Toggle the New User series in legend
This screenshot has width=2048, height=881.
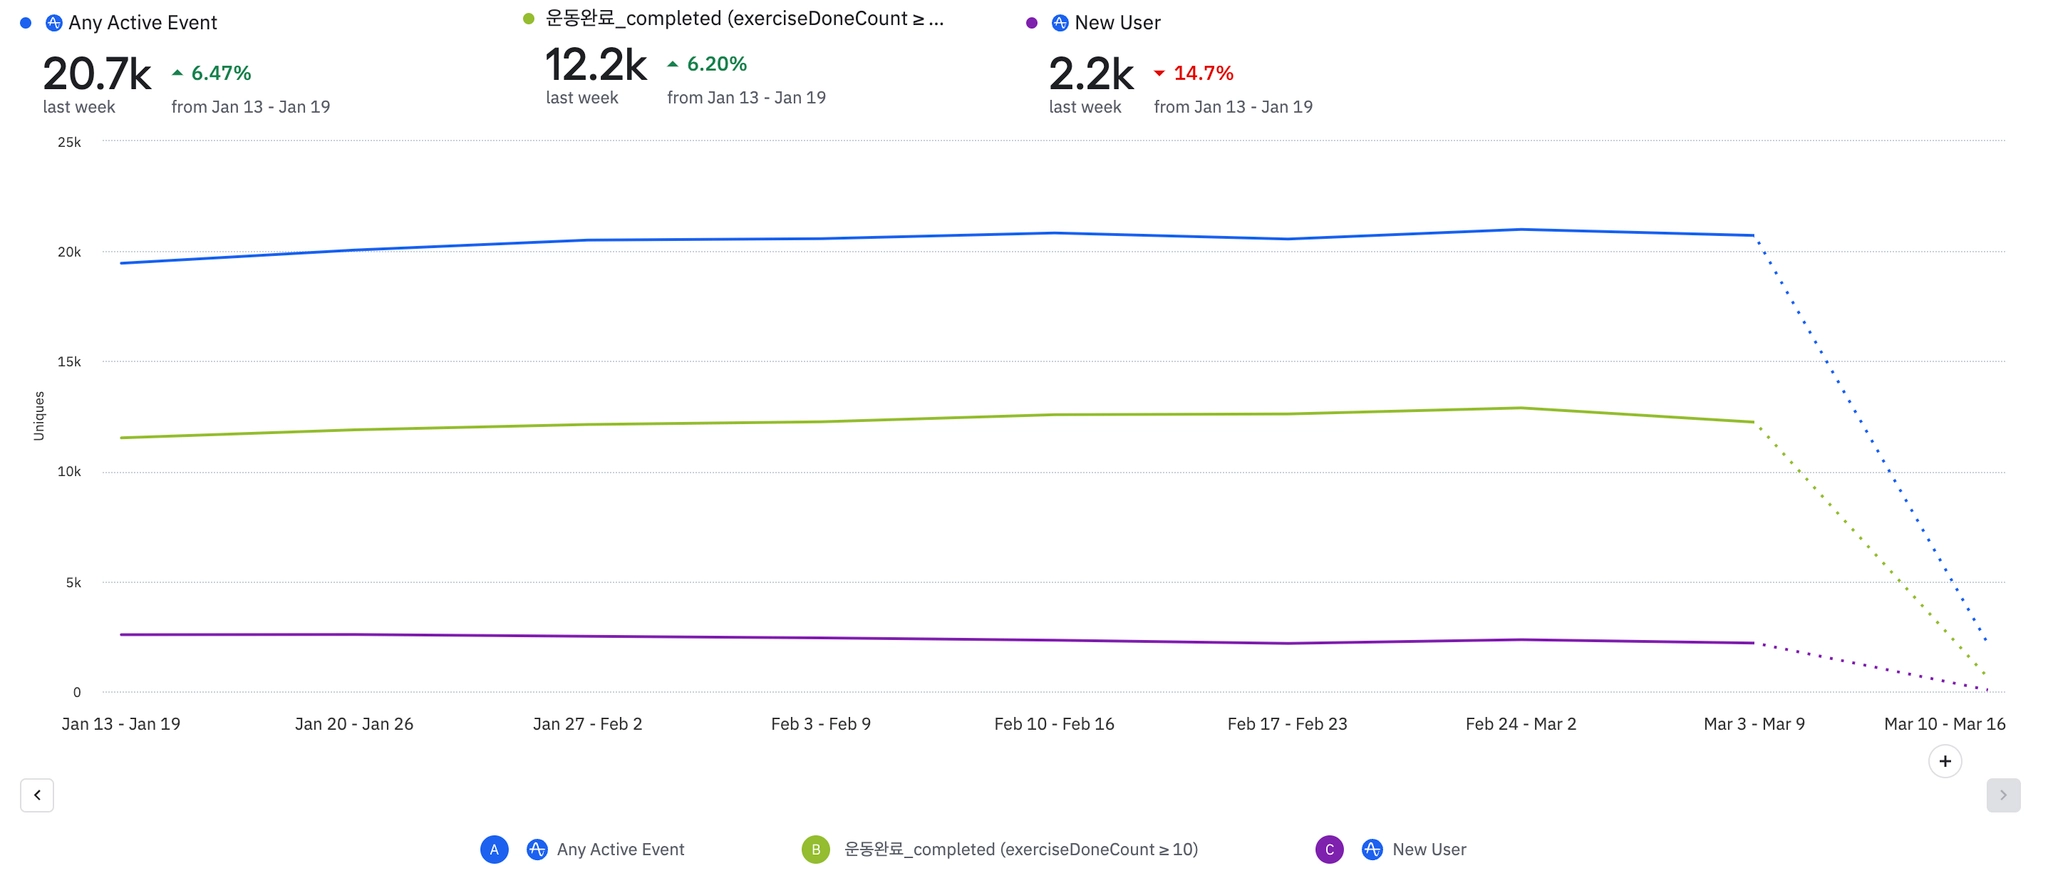click(1429, 849)
